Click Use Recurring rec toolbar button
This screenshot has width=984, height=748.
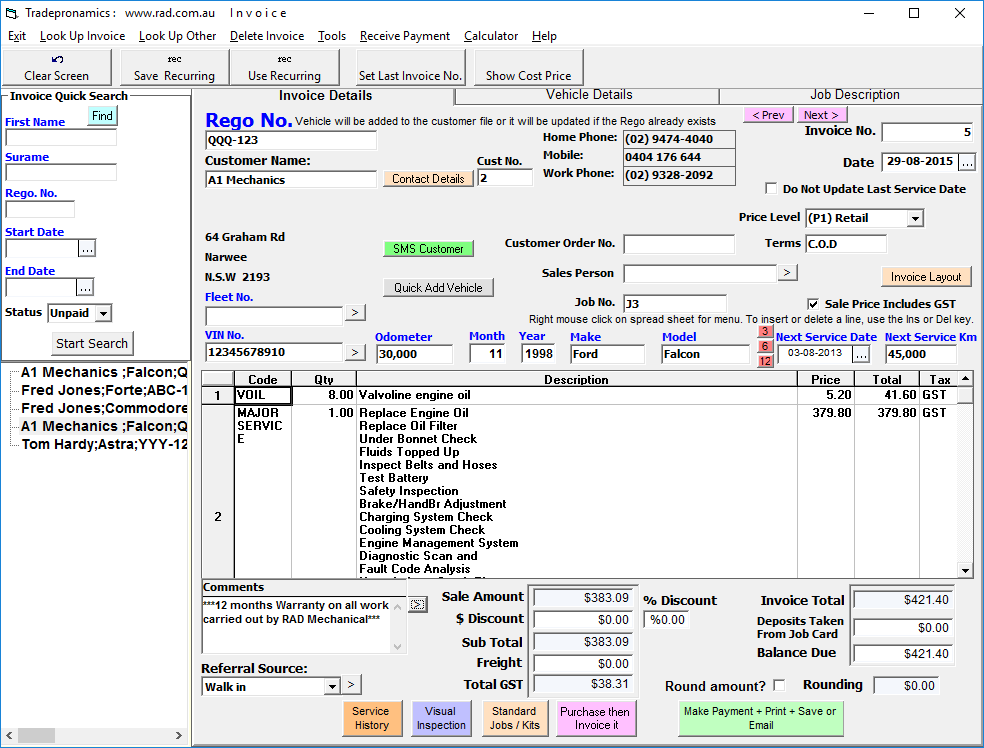(284, 67)
